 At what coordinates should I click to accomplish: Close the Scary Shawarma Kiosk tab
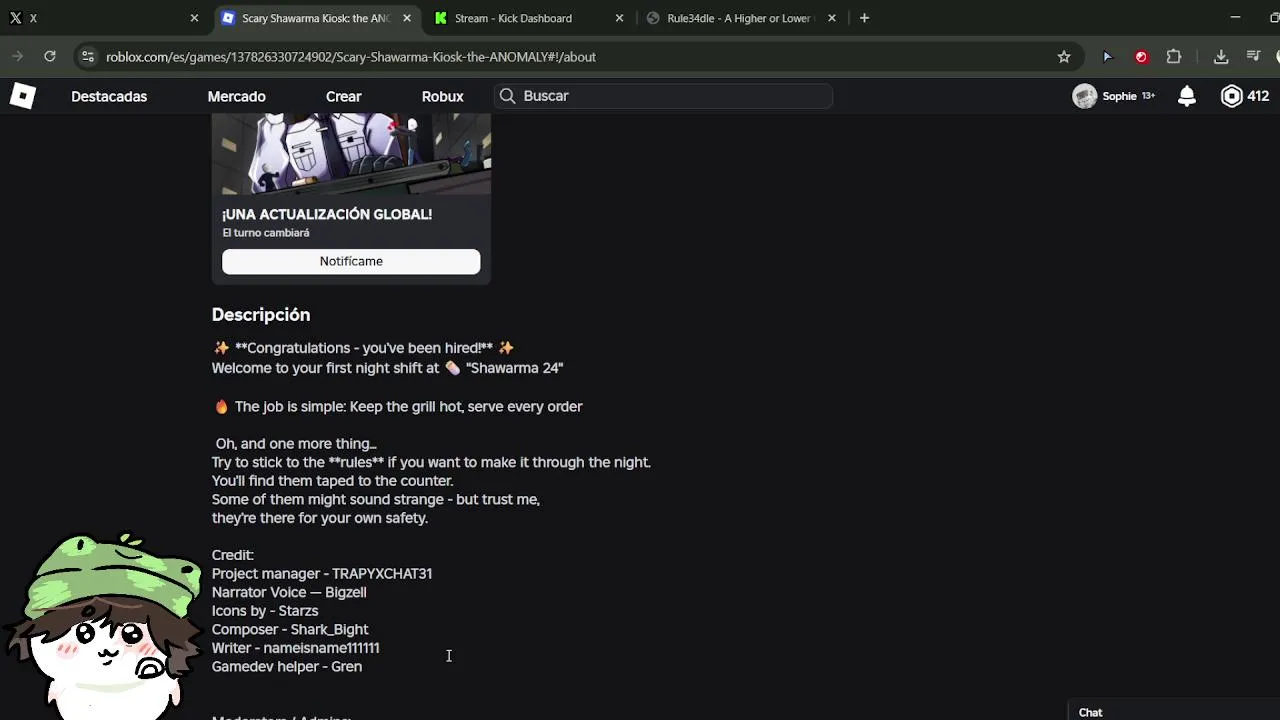[x=407, y=18]
